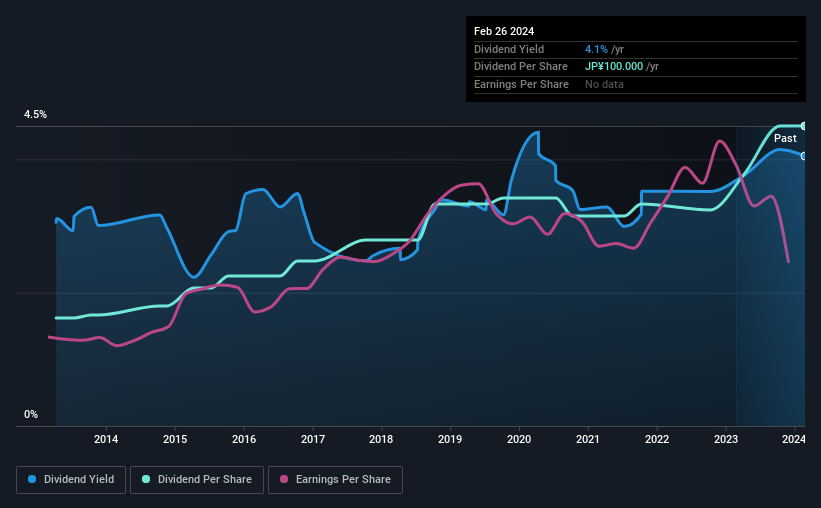Viewport: 821px width, 508px height.
Task: Click the Feb 26 2024 tooltip date
Action: coord(504,31)
